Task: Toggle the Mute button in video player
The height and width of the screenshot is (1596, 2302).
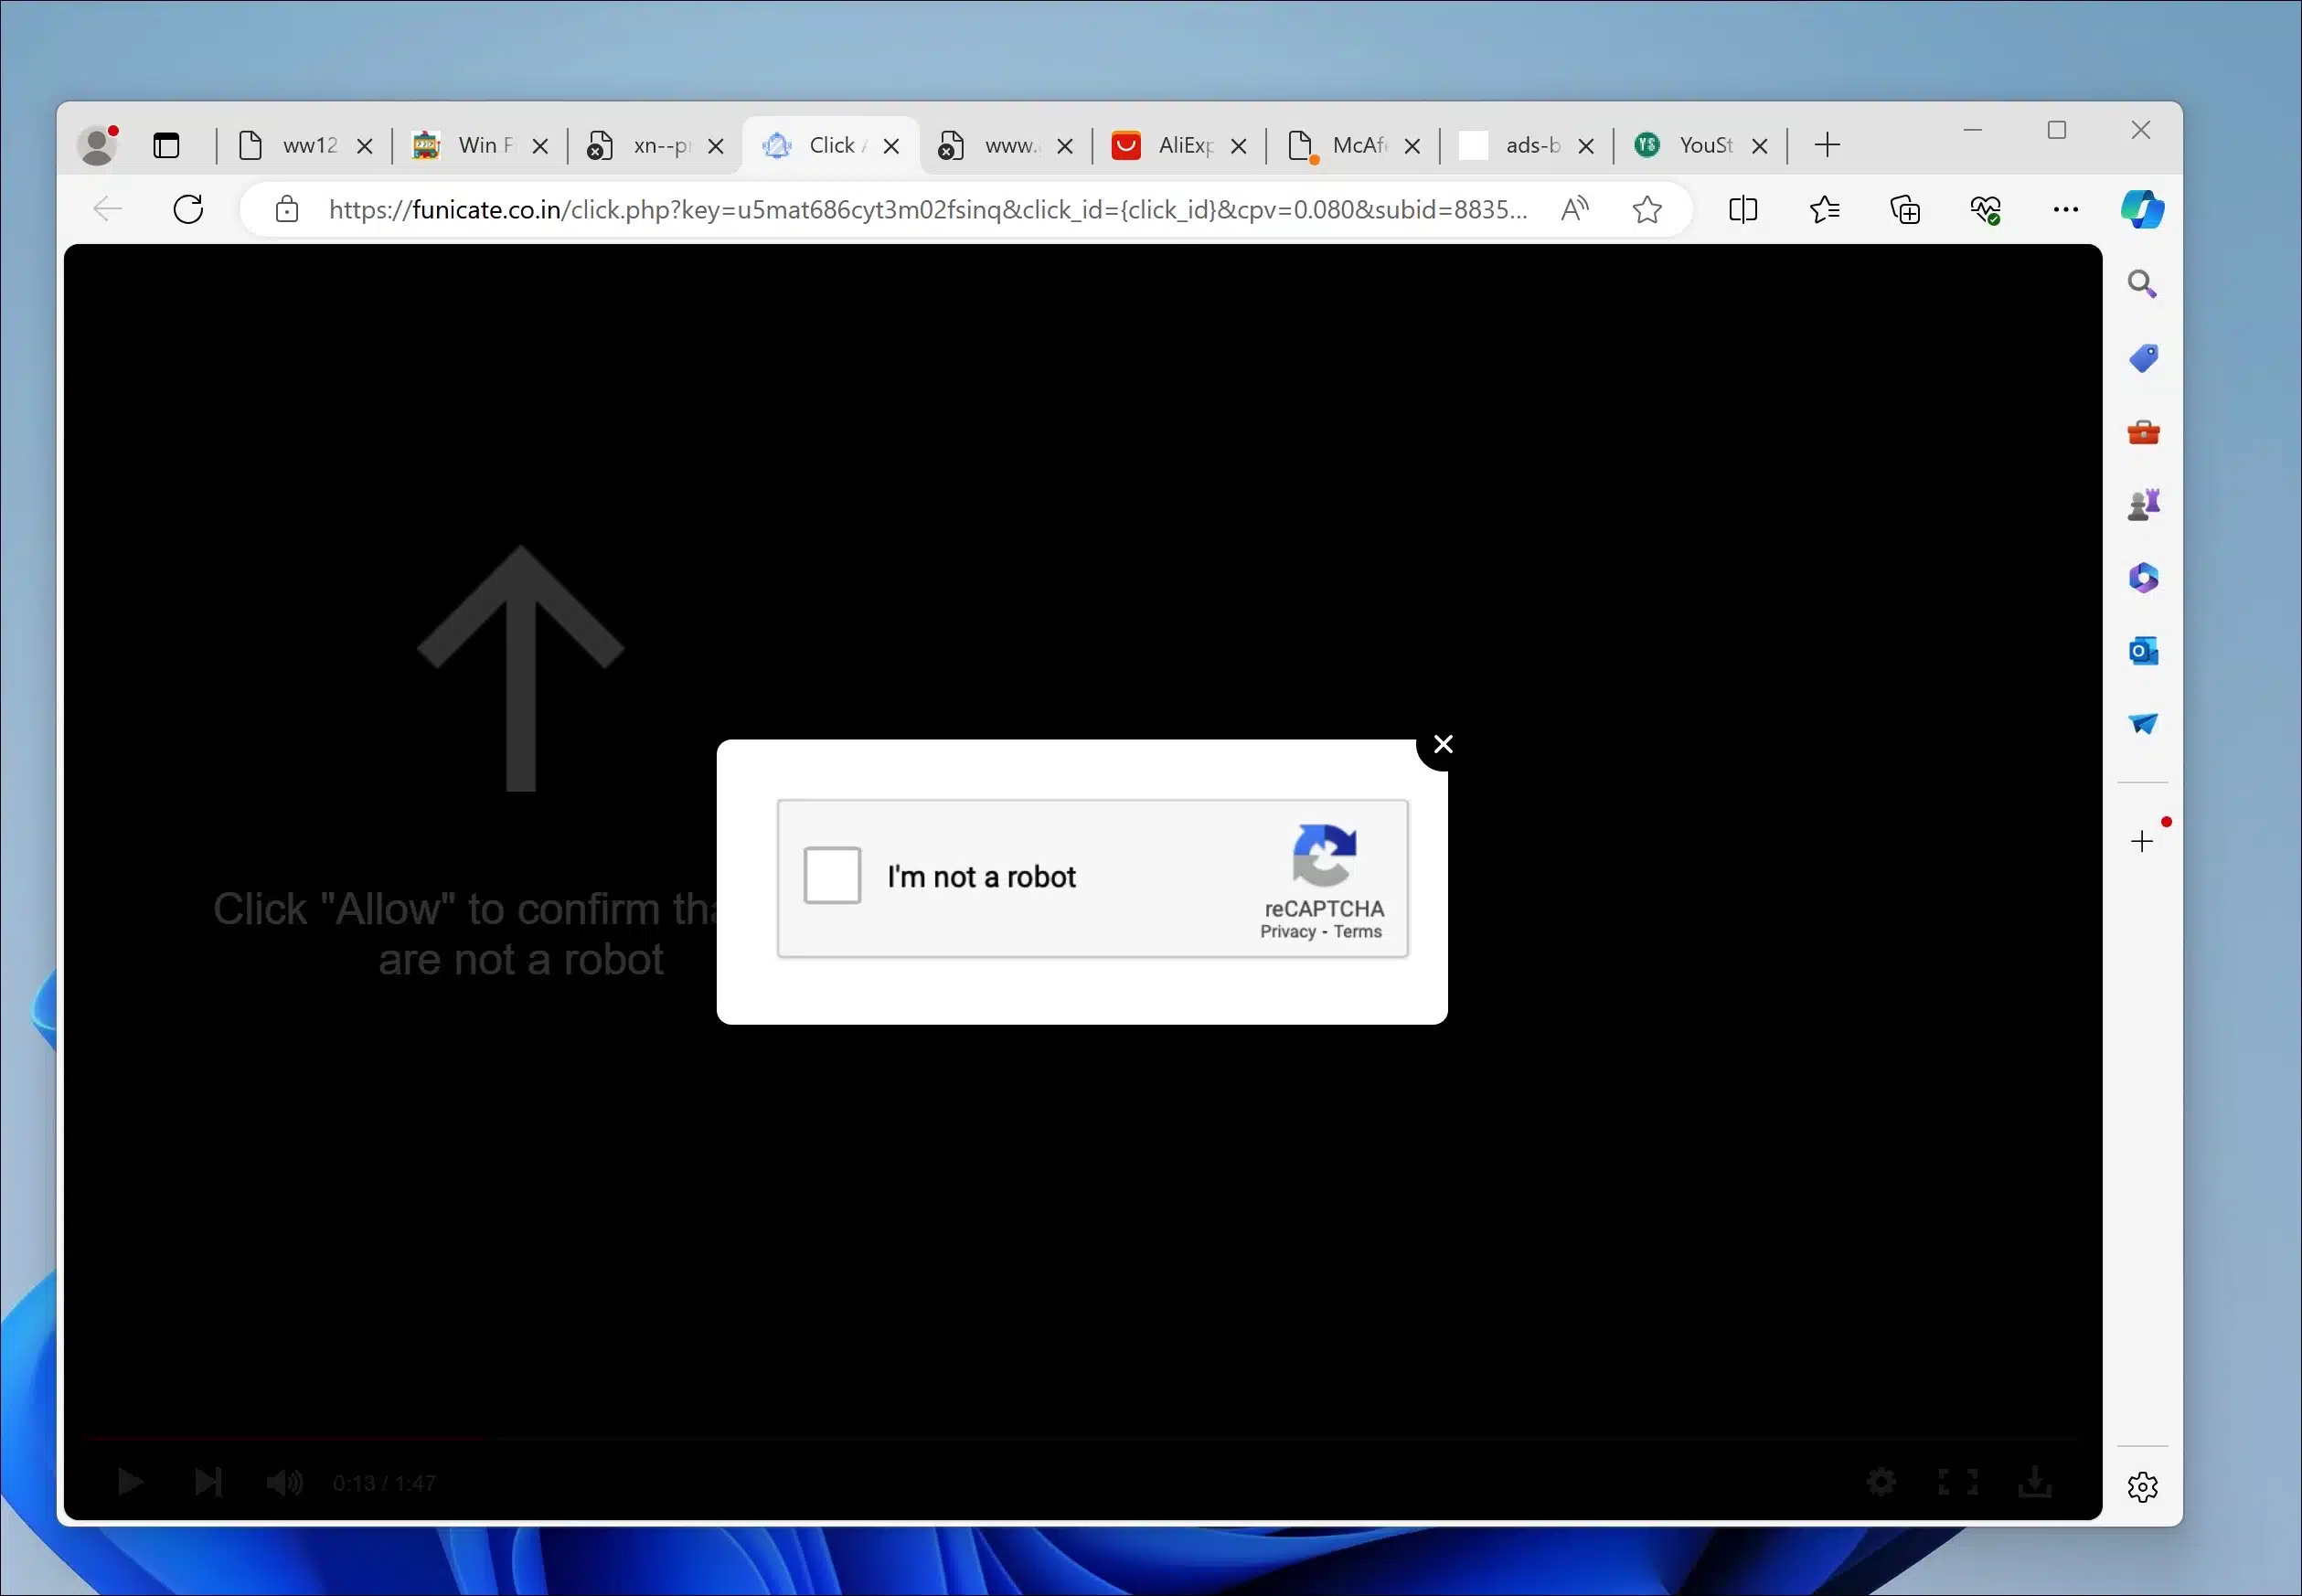Action: [x=285, y=1483]
